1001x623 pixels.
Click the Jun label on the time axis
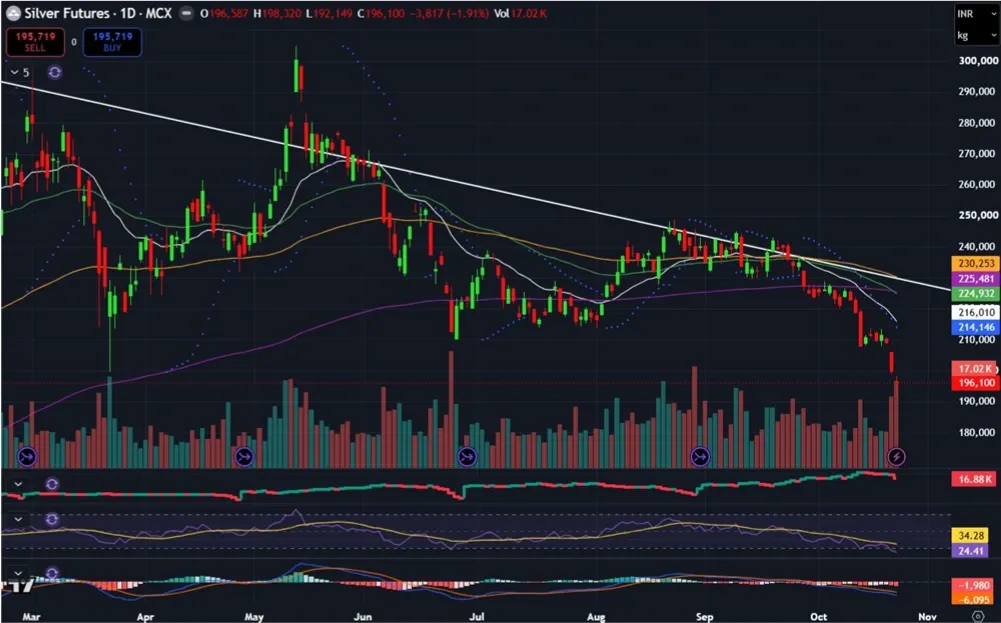[x=363, y=617]
